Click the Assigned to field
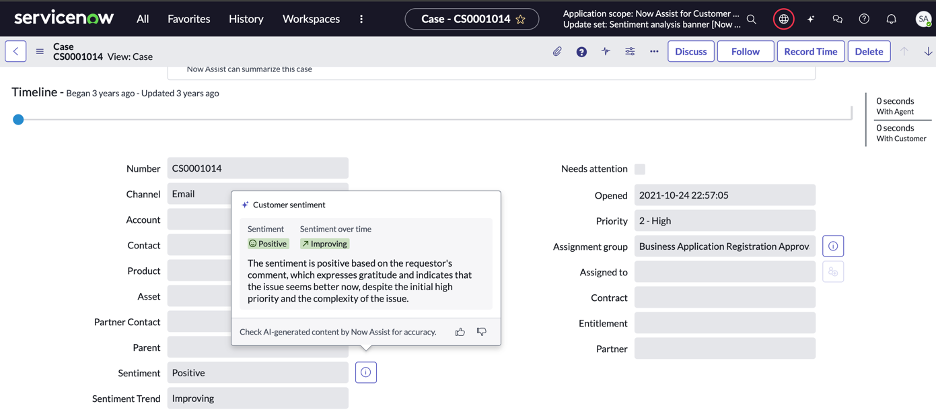This screenshot has height=410, width=936. coord(725,272)
